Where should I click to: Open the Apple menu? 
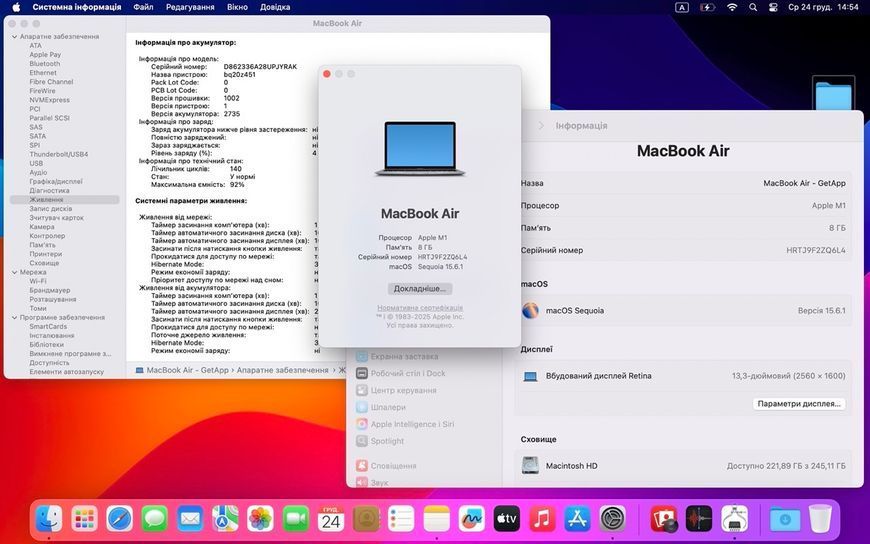(x=16, y=7)
